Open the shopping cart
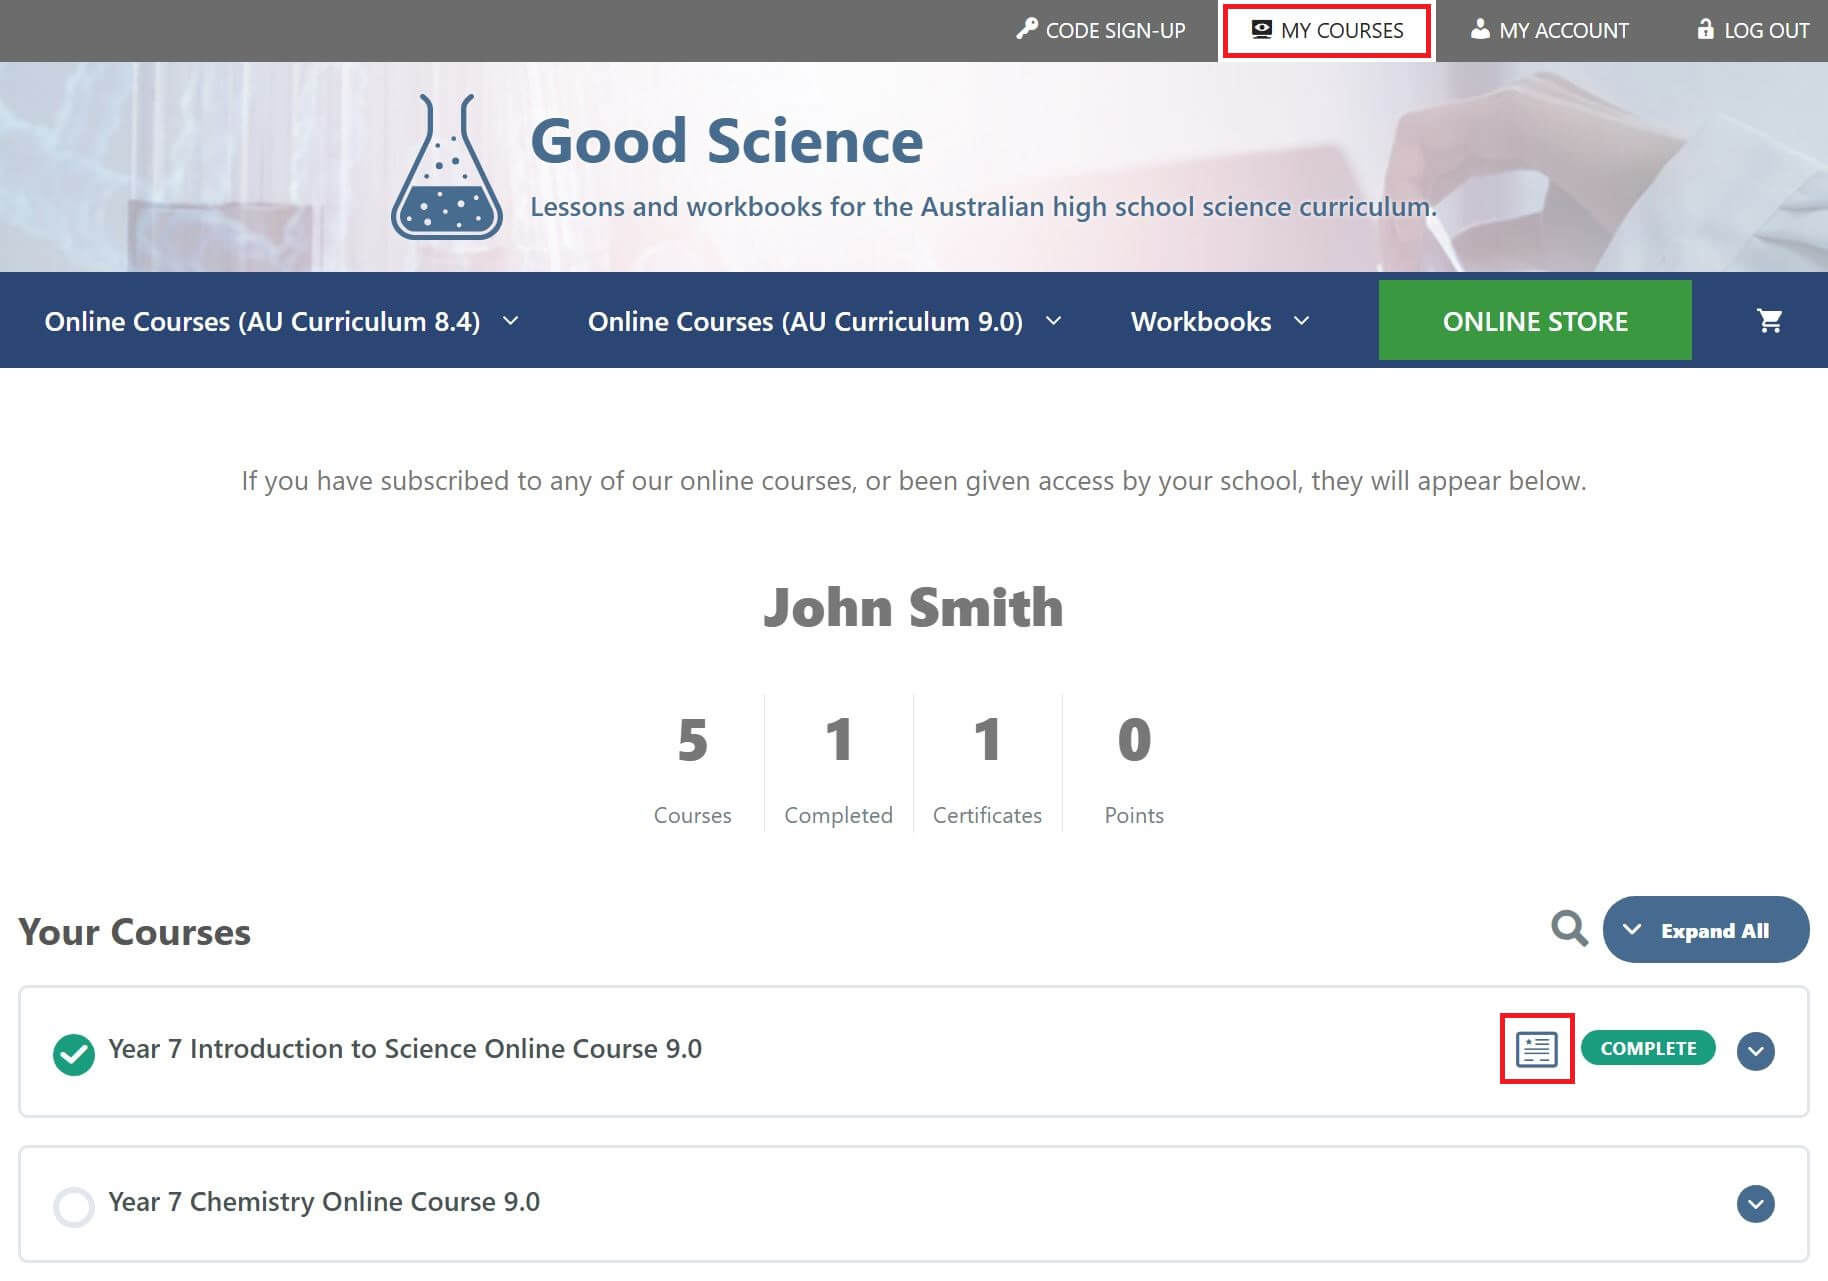 click(x=1770, y=320)
